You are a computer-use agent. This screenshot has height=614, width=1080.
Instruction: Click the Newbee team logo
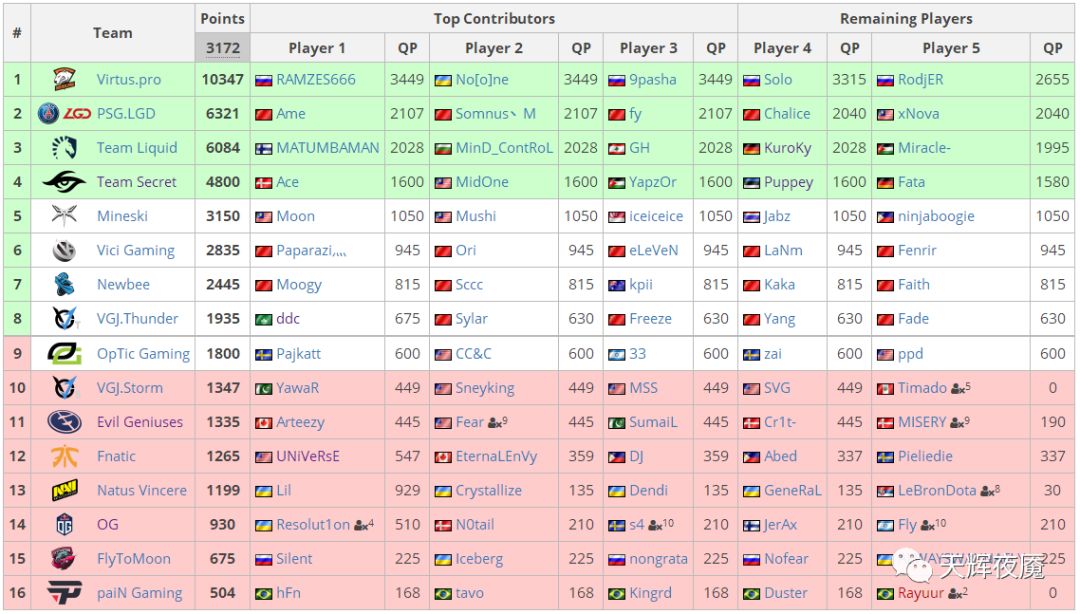[x=64, y=284]
